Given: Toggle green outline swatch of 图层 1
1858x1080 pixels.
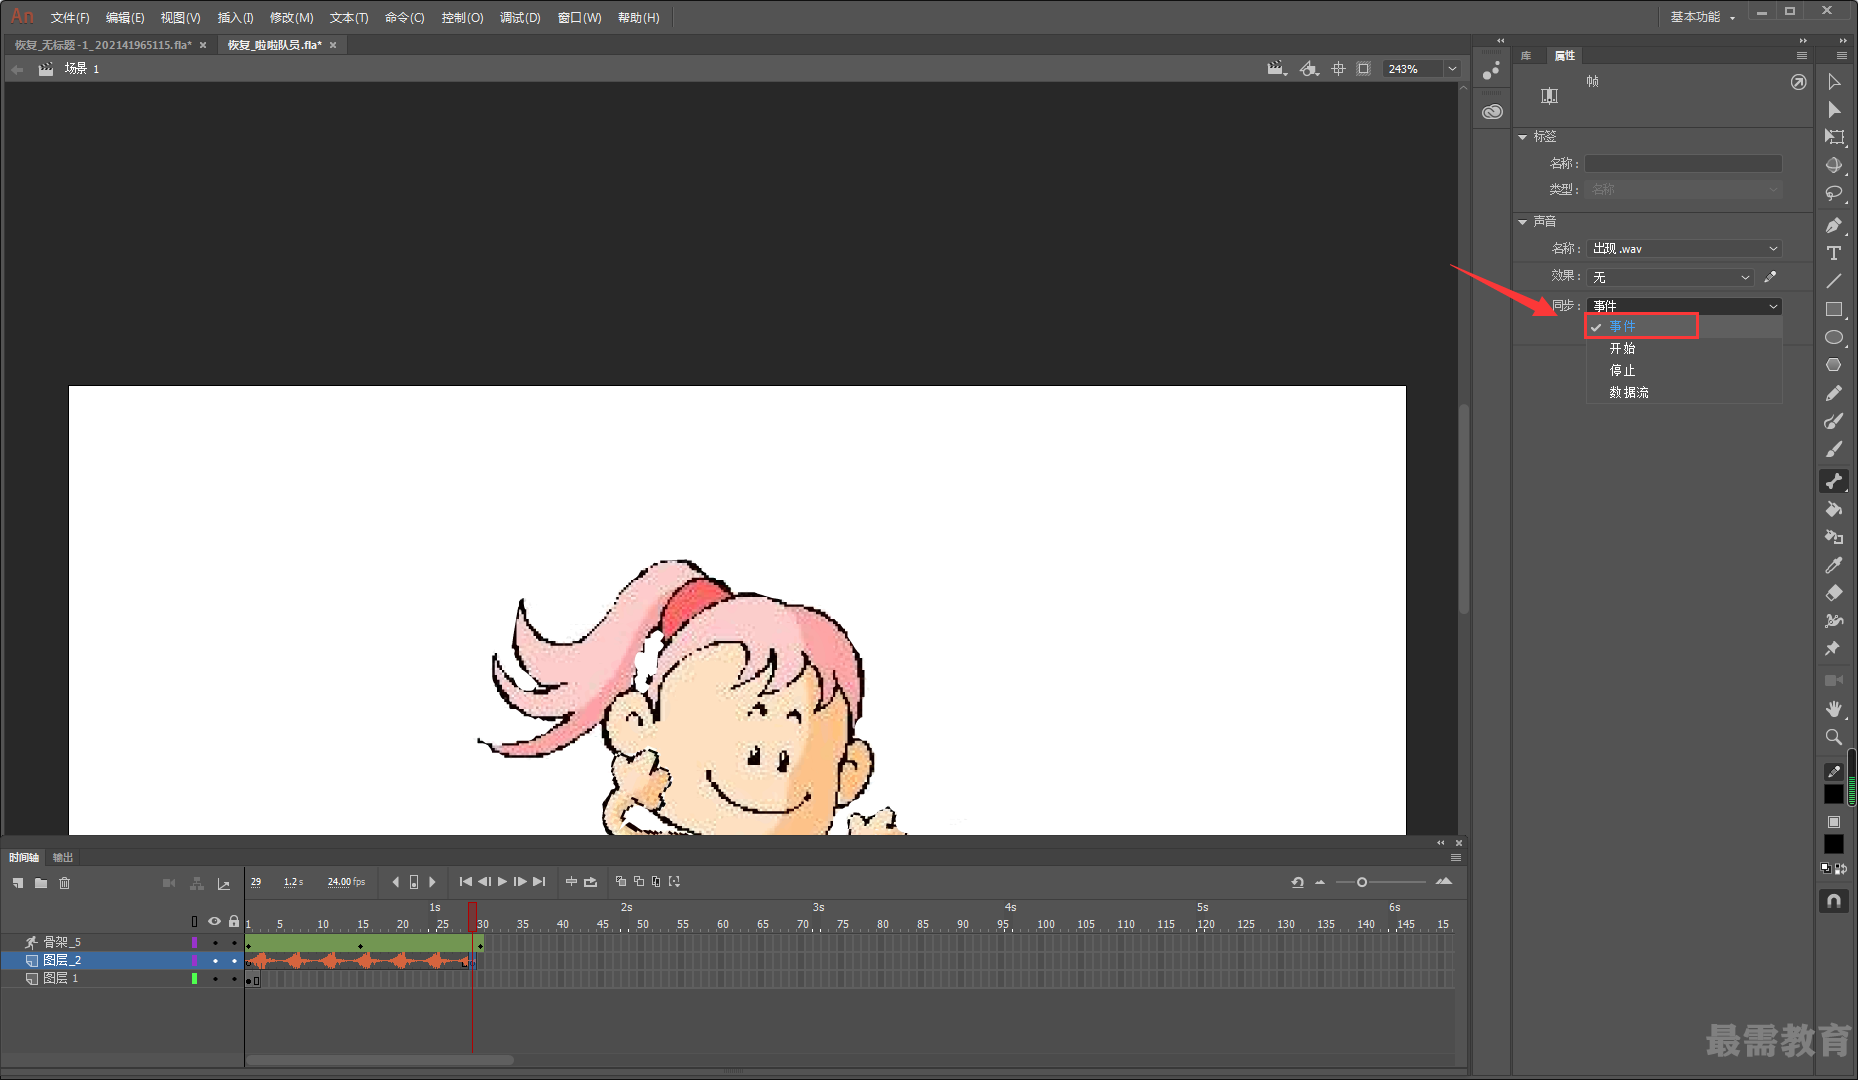Looking at the screenshot, I should click(x=194, y=978).
